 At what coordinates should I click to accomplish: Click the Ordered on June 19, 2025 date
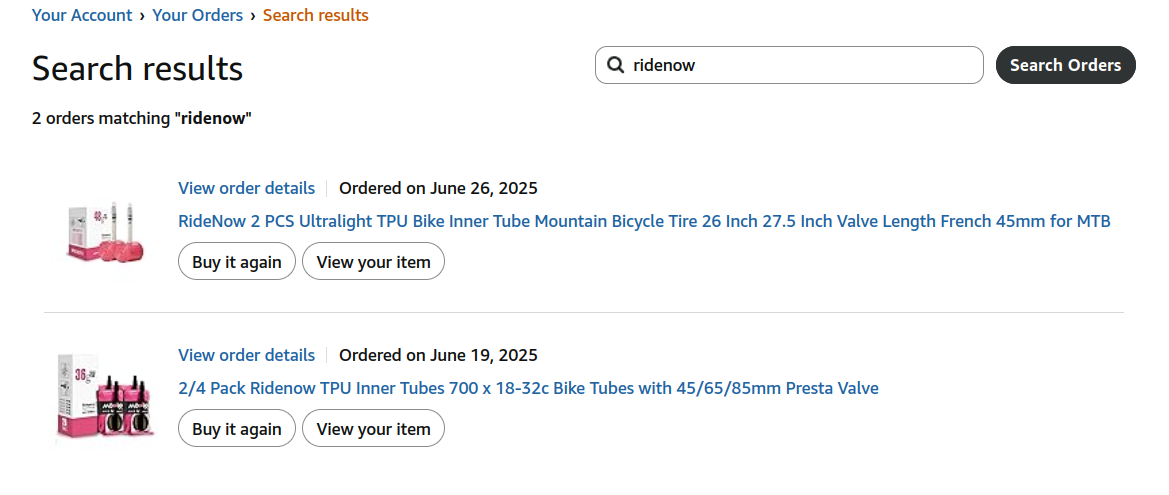click(438, 355)
